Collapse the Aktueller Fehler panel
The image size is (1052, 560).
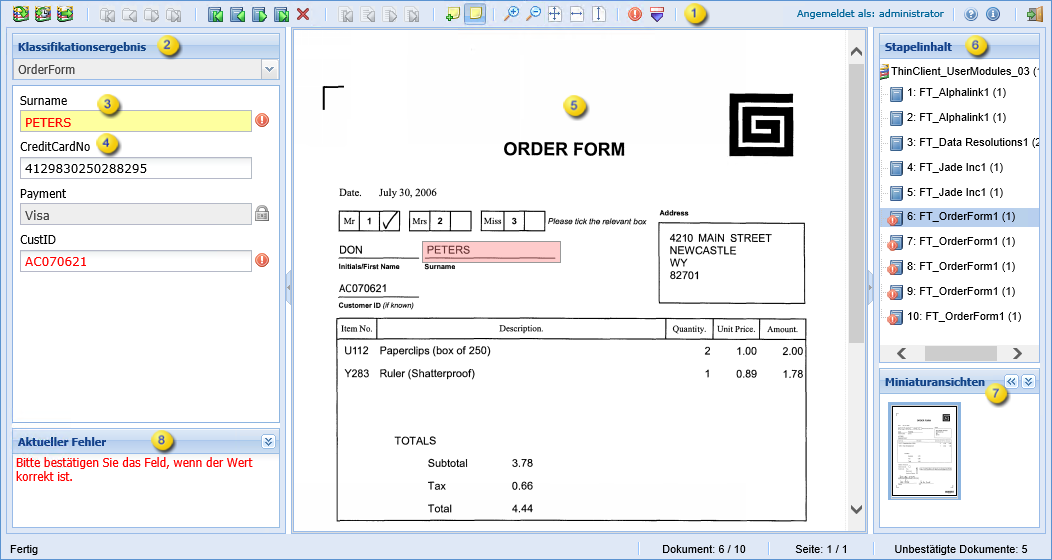[268, 441]
